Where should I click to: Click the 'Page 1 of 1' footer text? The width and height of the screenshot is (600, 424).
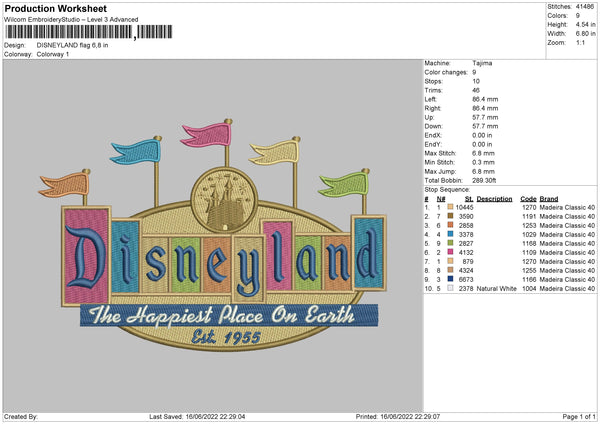579,416
